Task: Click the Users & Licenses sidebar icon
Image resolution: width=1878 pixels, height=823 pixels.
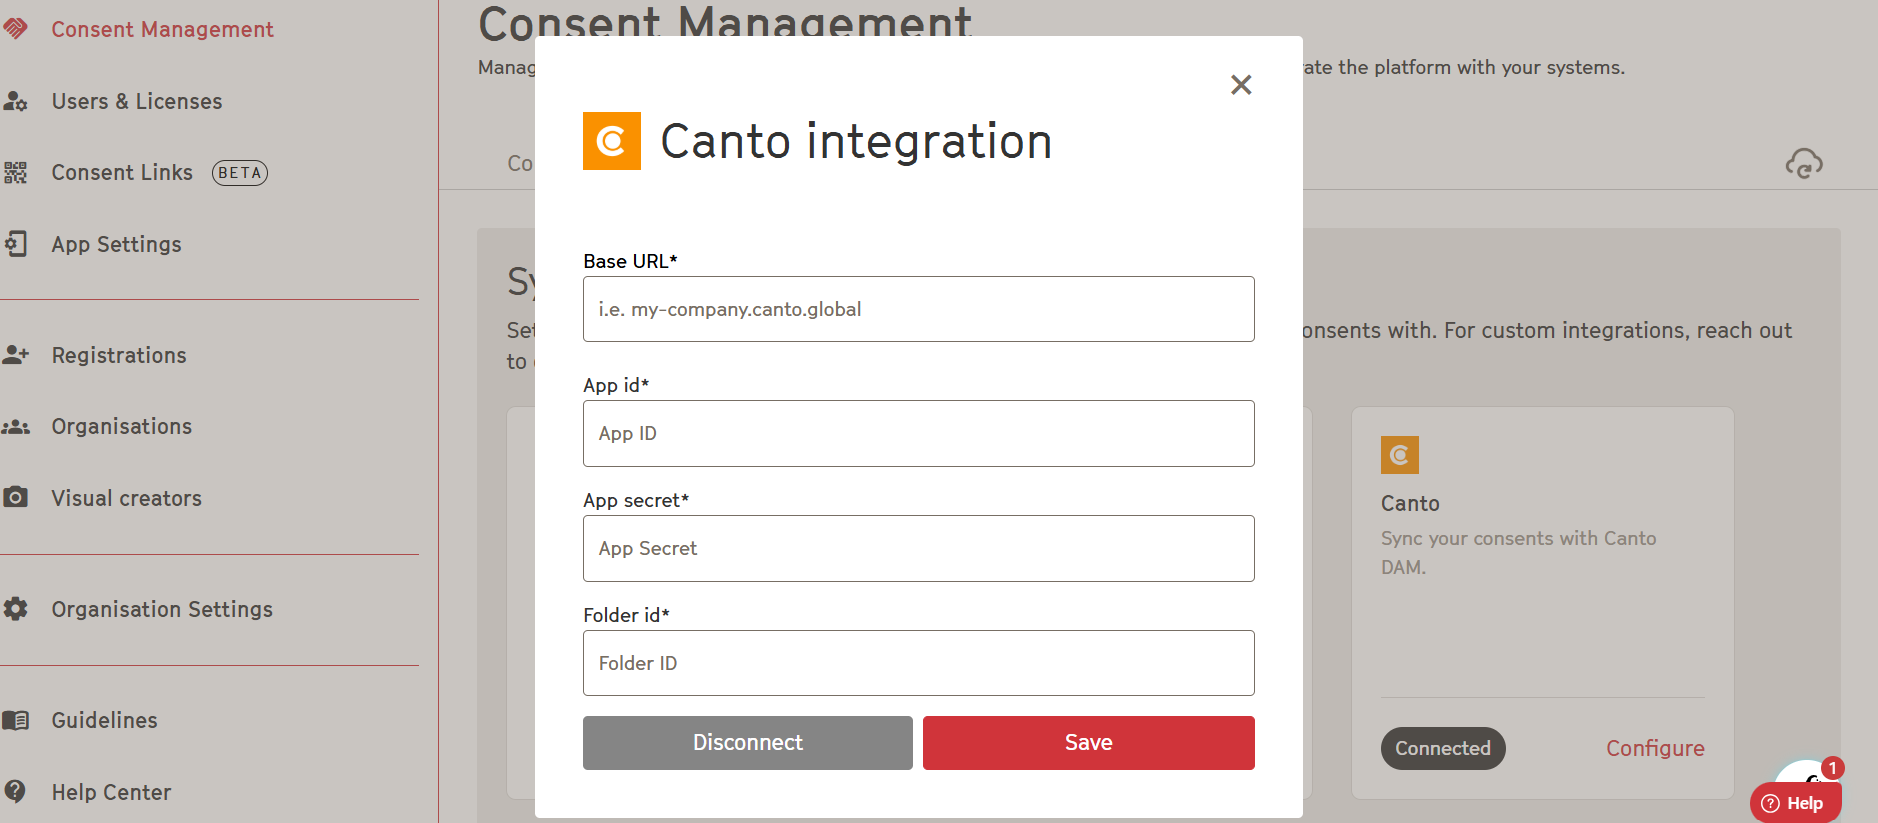Action: pos(16,101)
